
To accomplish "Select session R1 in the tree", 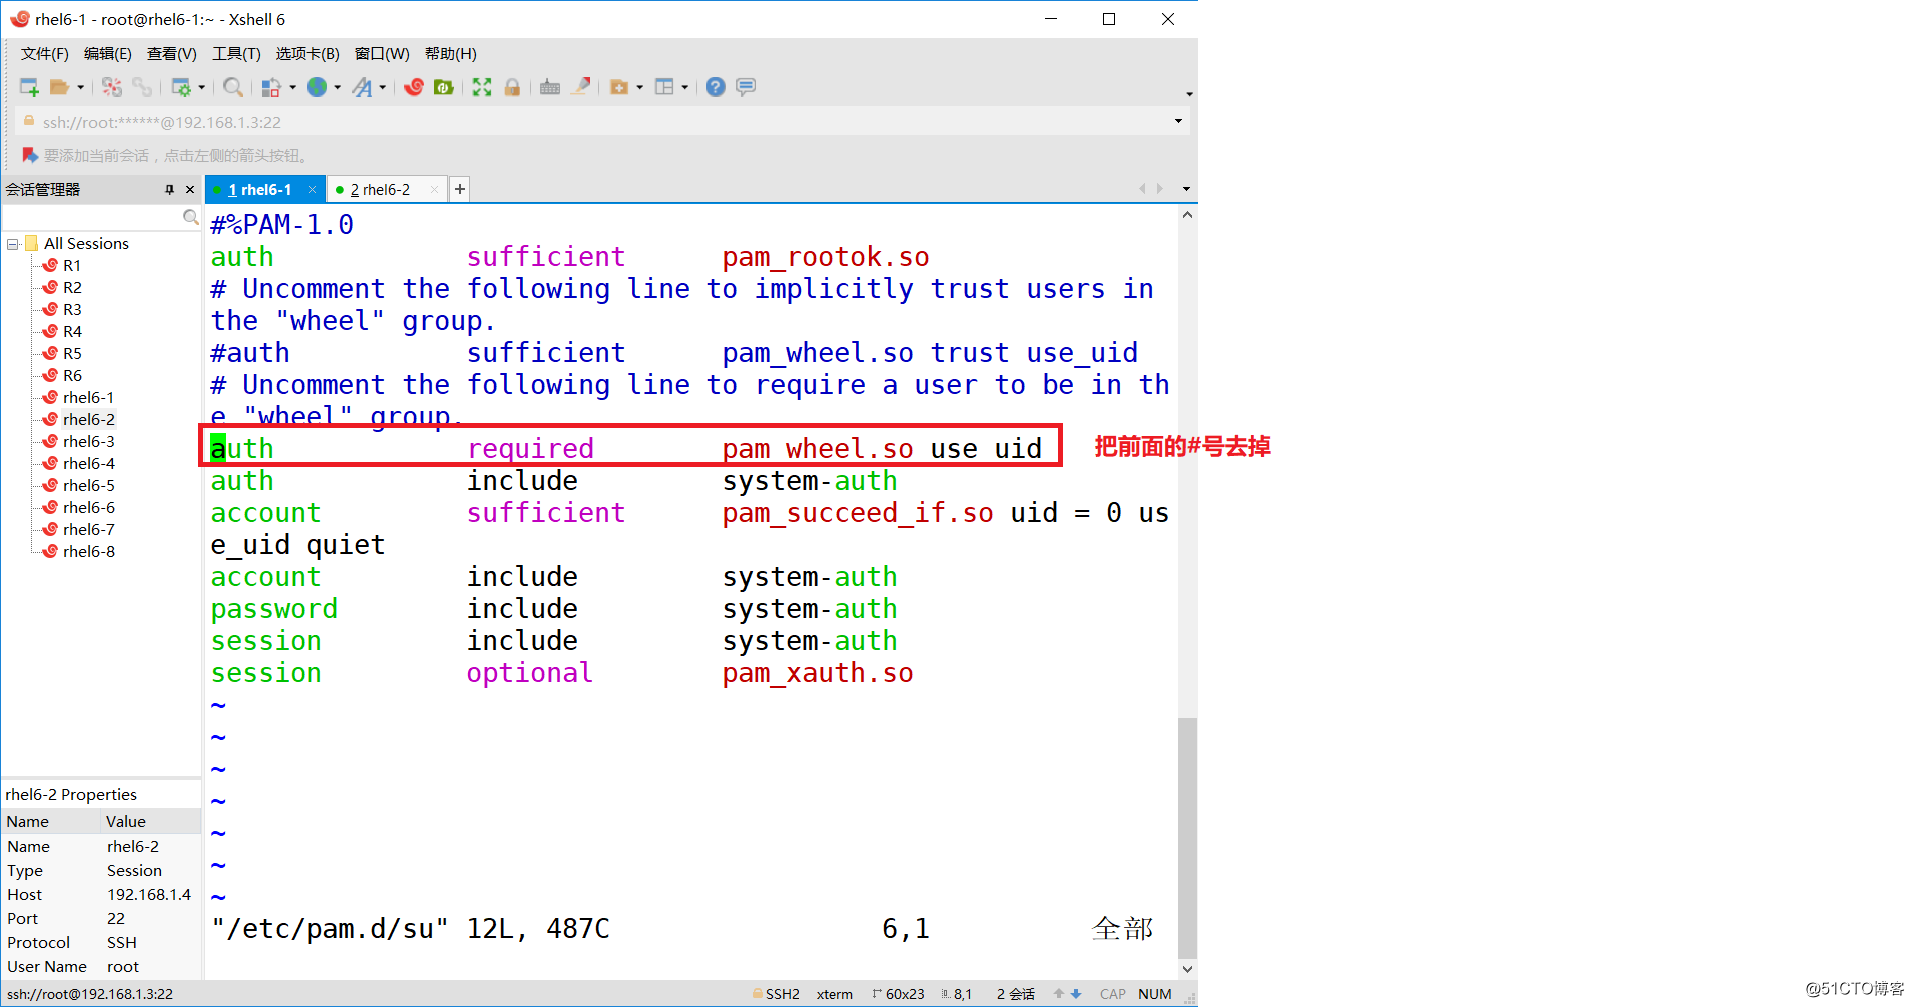I will click(x=72, y=266).
